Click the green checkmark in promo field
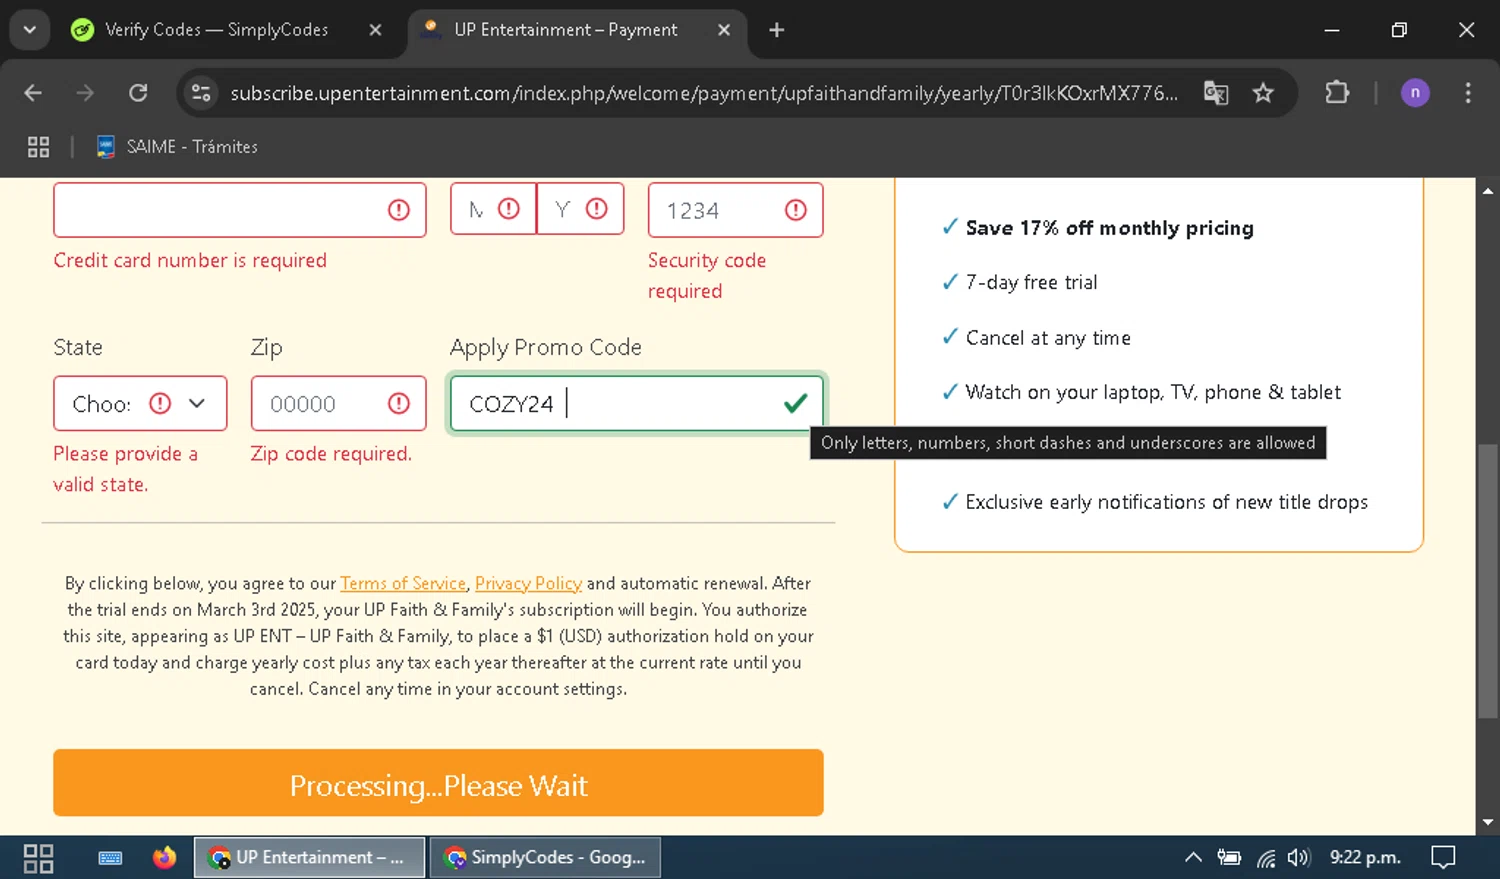1500x879 pixels. pyautogui.click(x=795, y=403)
